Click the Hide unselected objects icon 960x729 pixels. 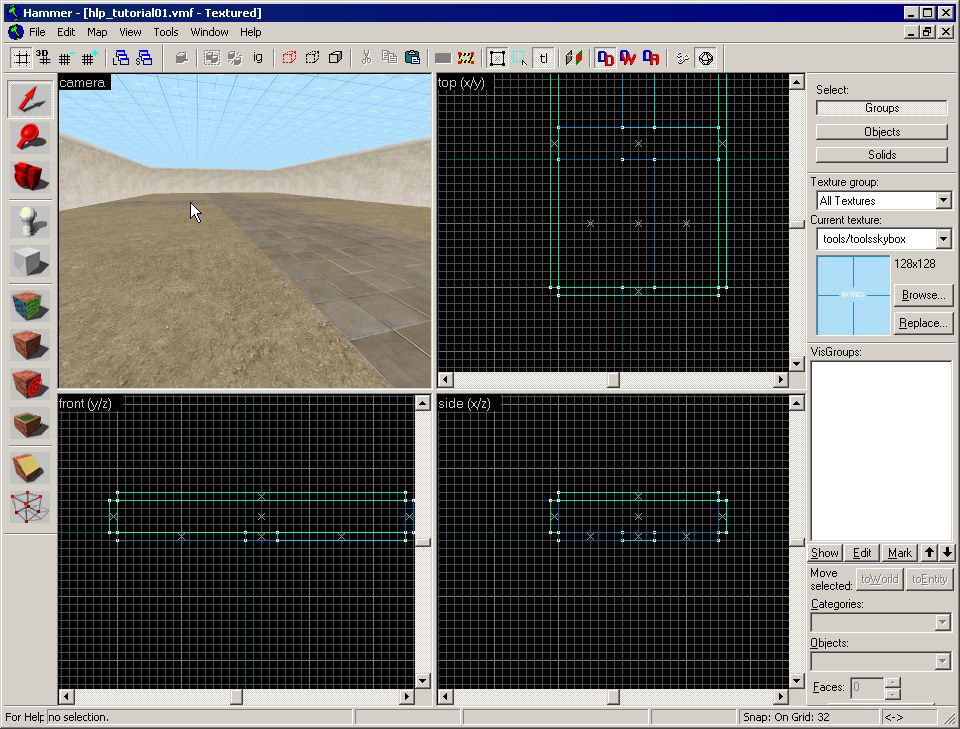pos(312,58)
